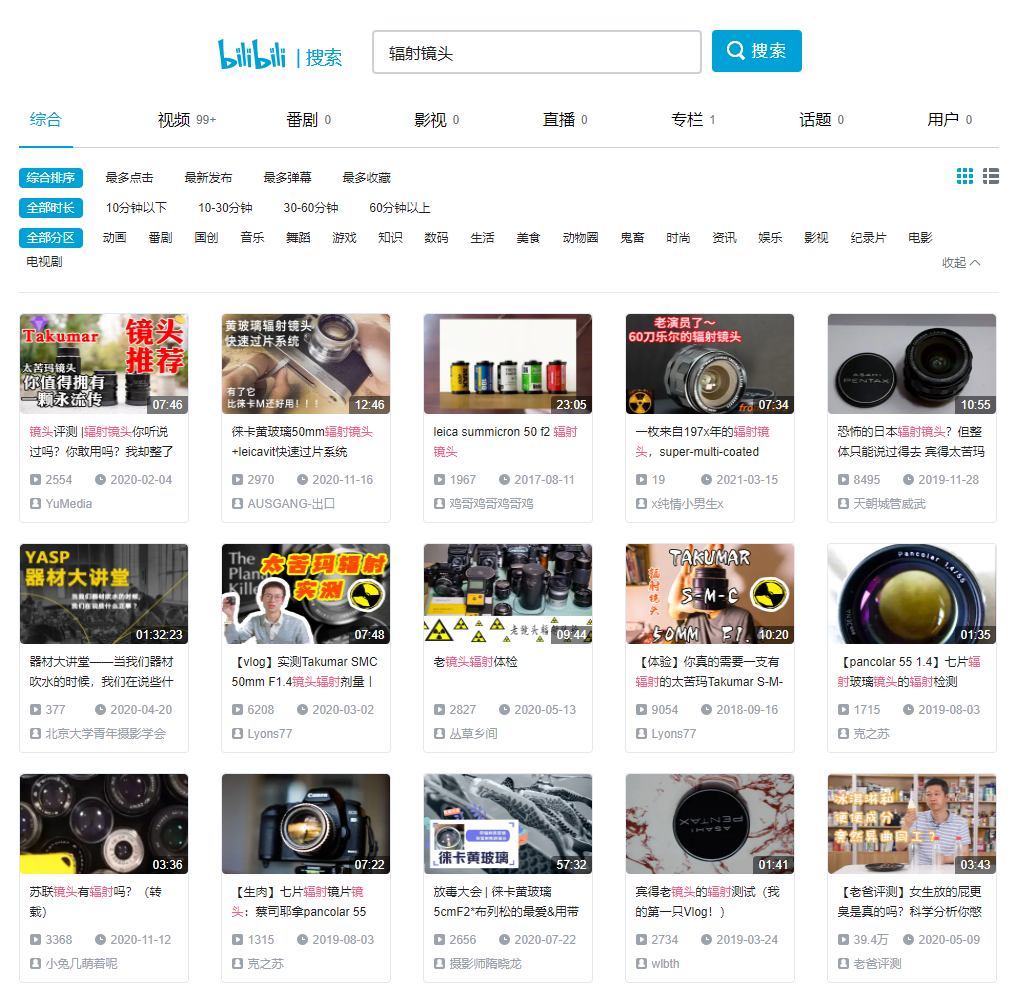The image size is (1022, 997).
Task: Click the uploader icon beside YuMedia
Action: coord(35,504)
